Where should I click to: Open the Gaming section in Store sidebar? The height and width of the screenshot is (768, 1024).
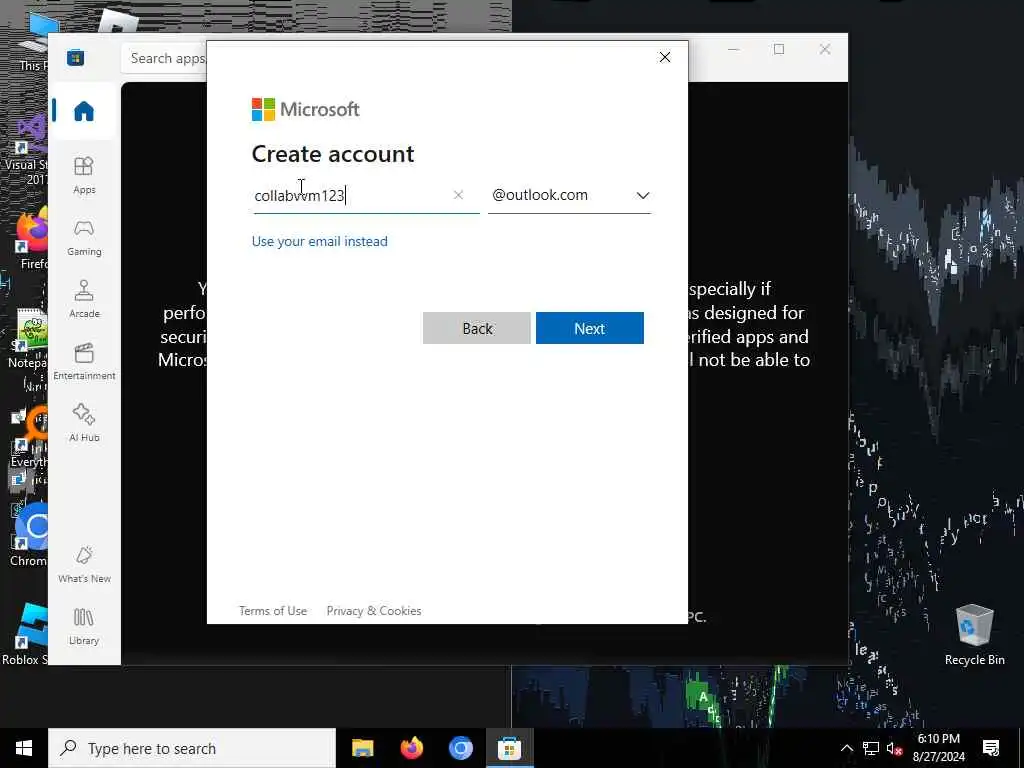(84, 238)
